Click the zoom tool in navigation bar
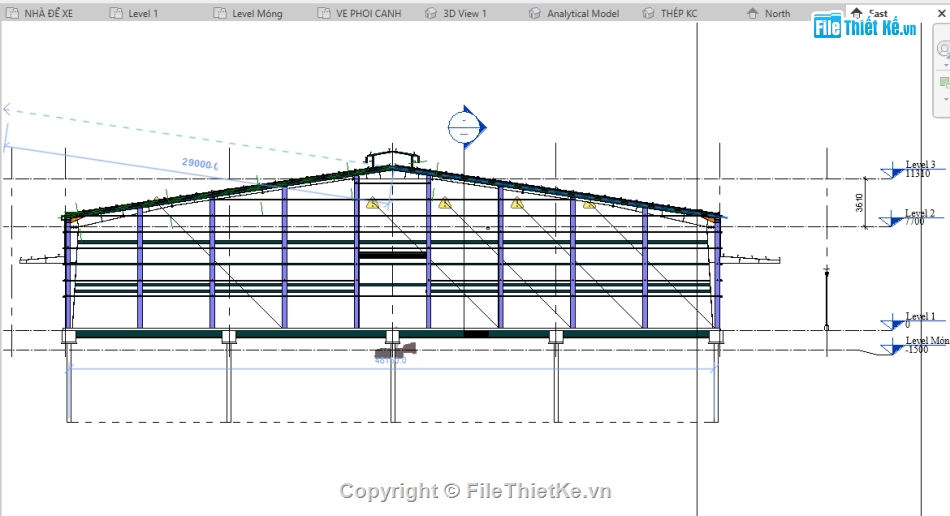 (x=944, y=49)
